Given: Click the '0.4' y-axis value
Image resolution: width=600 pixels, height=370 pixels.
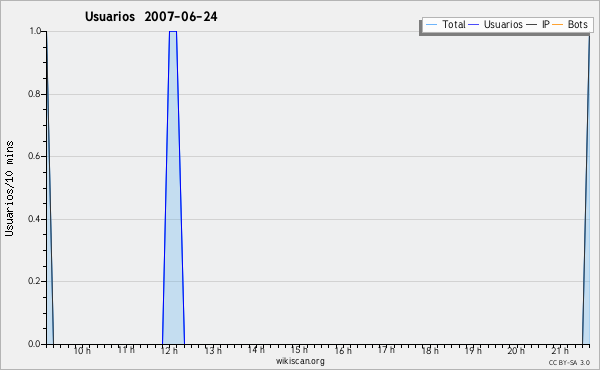Looking at the screenshot, I should tap(35, 219).
